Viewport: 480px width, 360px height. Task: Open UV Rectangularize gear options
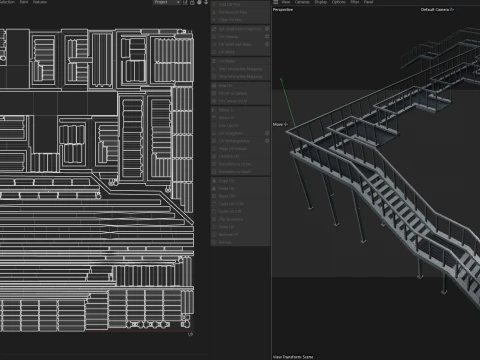tap(267, 141)
